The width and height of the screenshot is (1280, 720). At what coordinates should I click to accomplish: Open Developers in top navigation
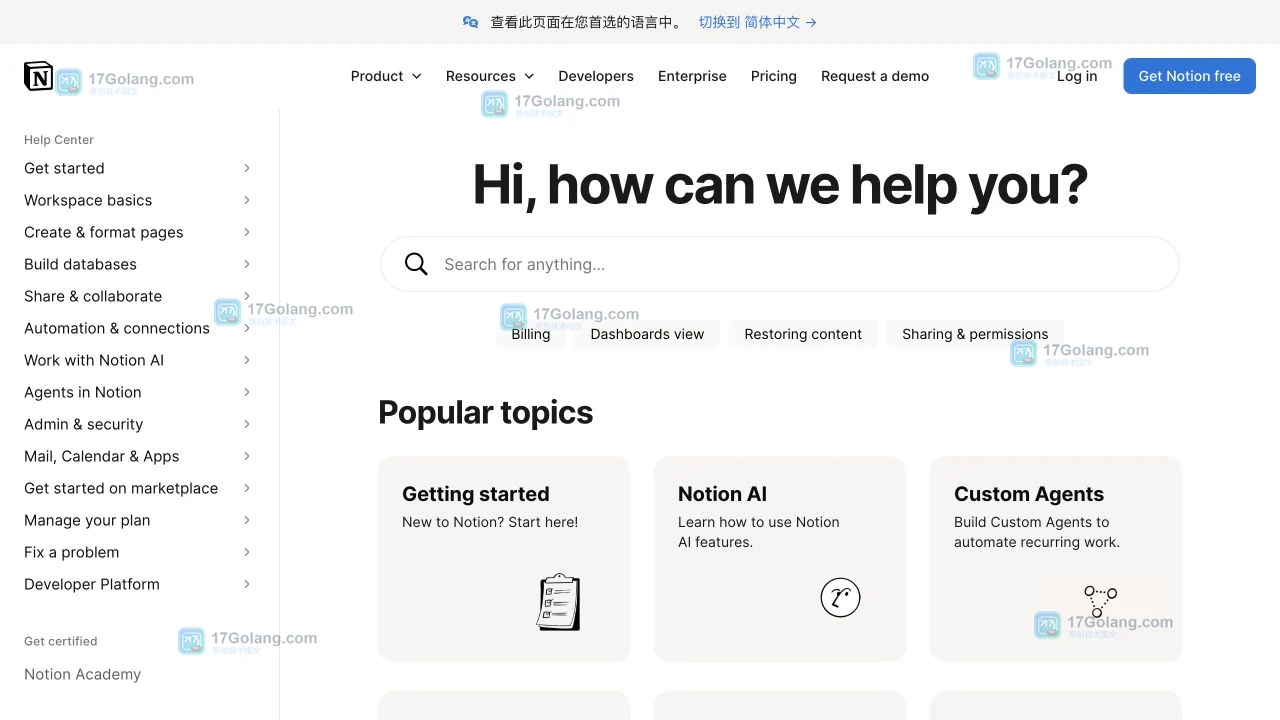[596, 76]
